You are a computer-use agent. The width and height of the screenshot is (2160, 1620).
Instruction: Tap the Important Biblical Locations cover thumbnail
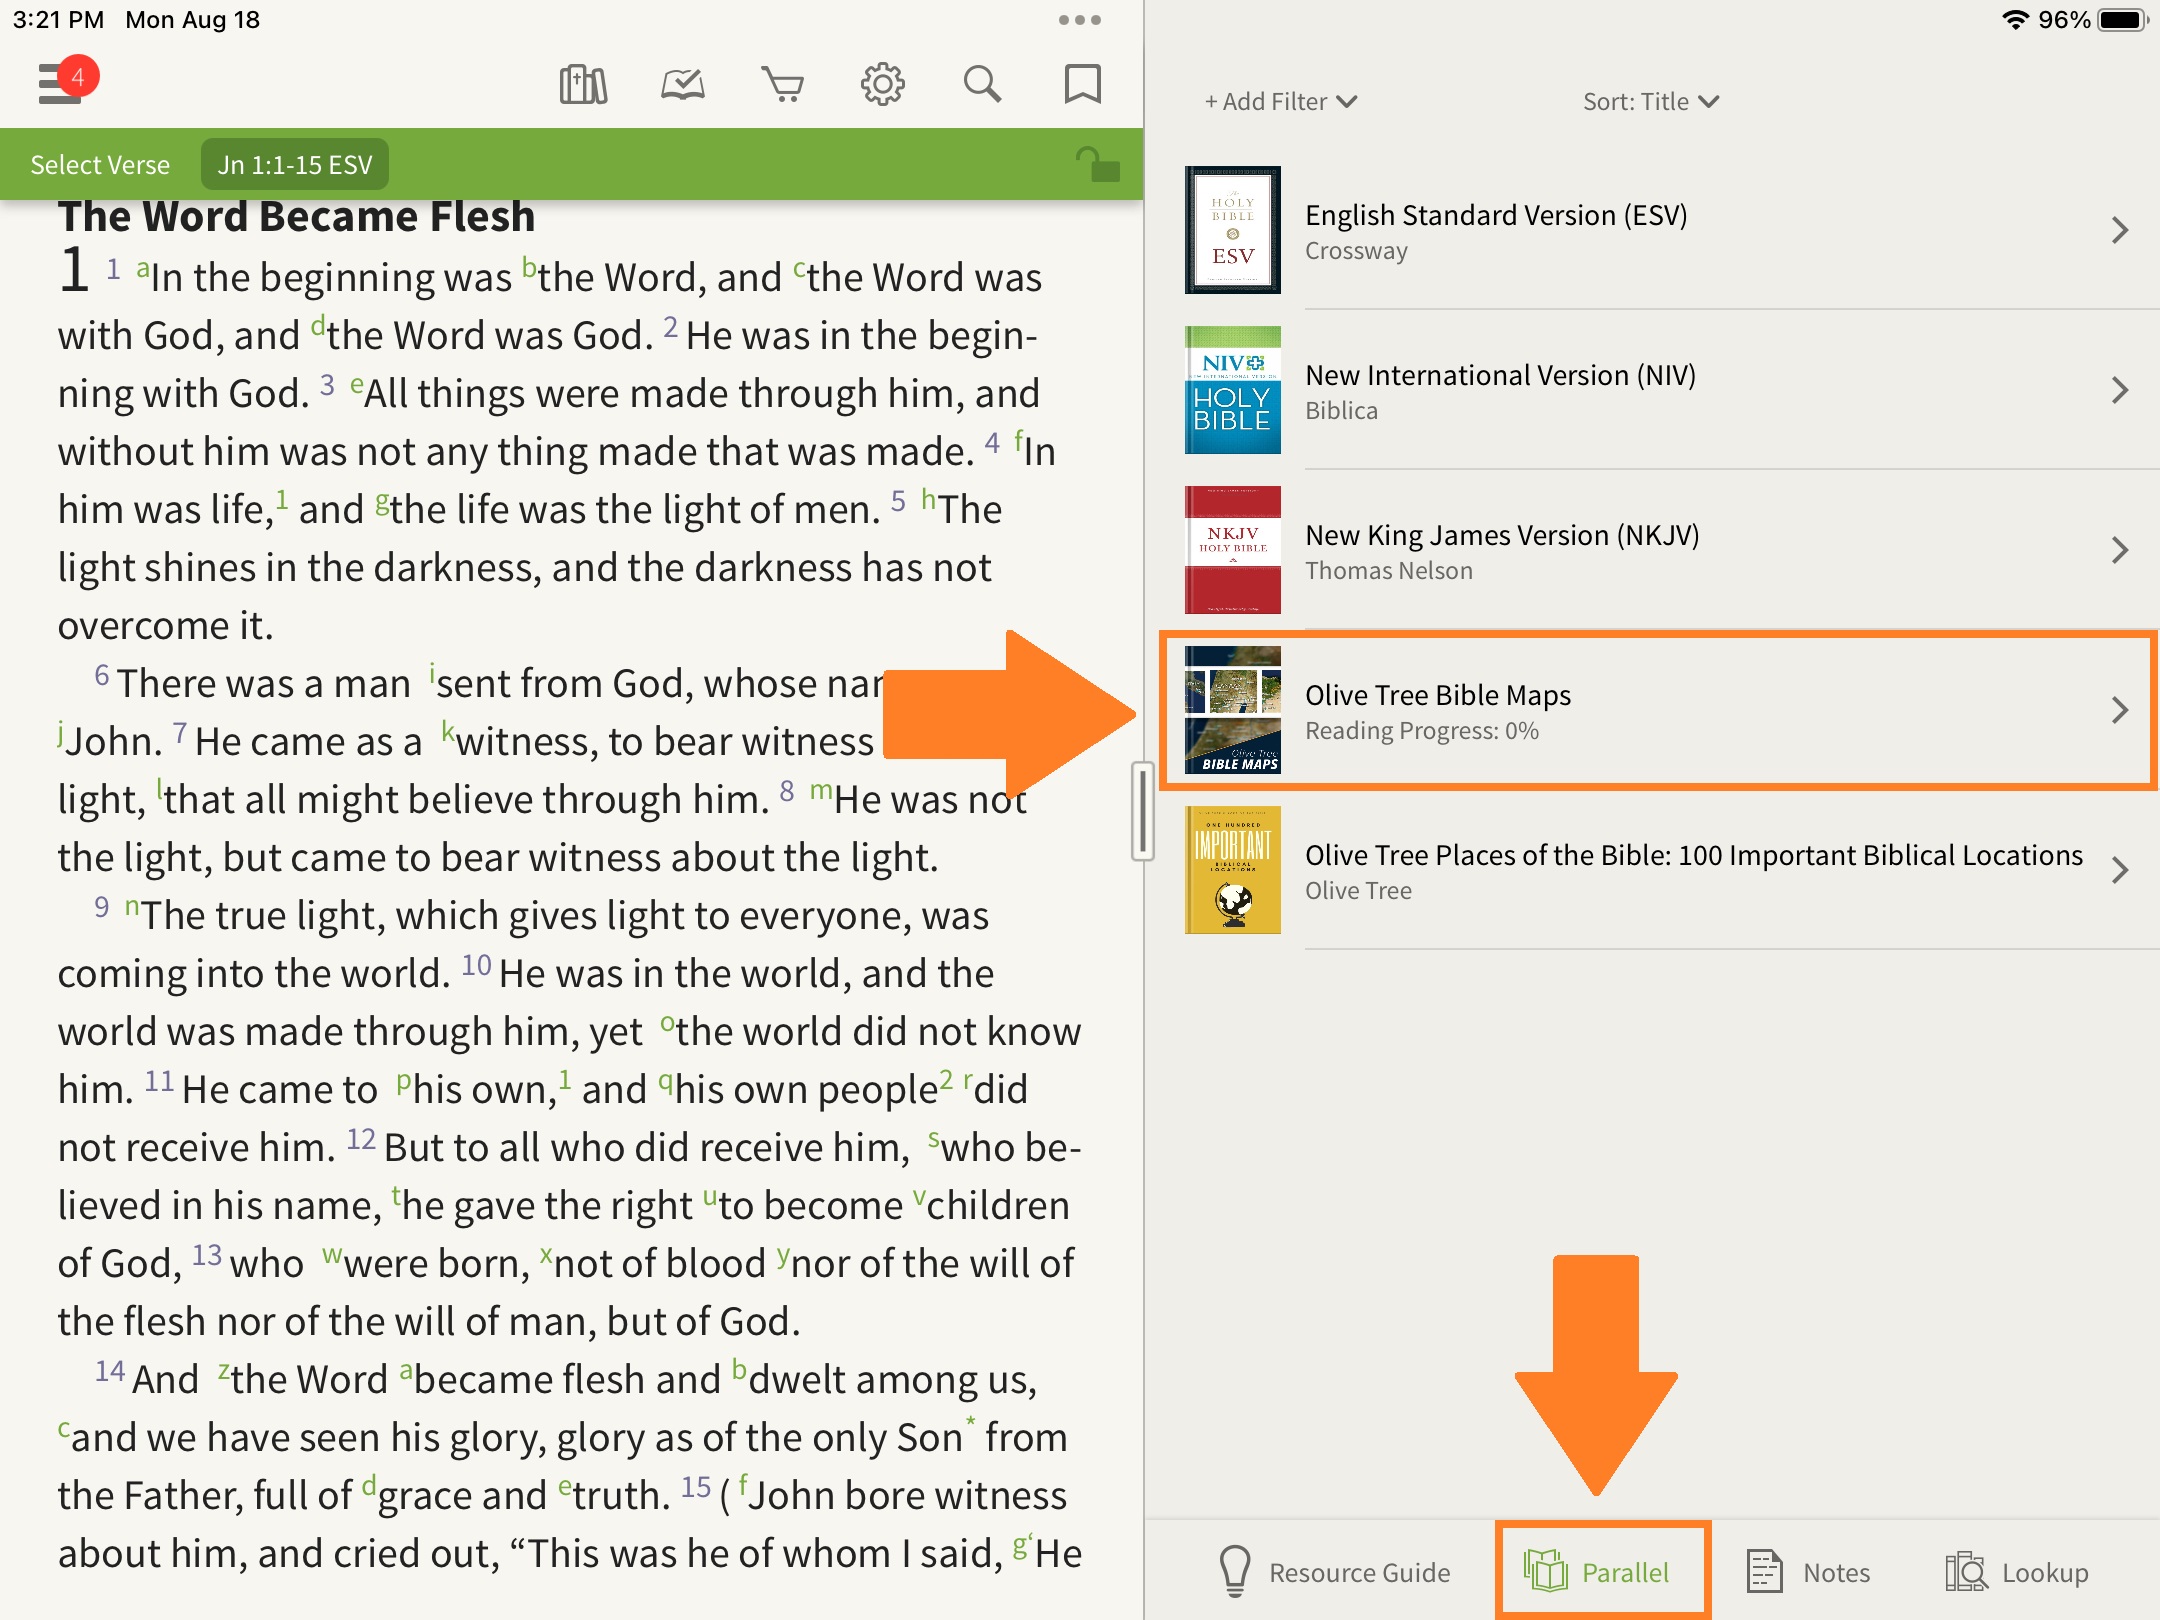[x=1232, y=870]
